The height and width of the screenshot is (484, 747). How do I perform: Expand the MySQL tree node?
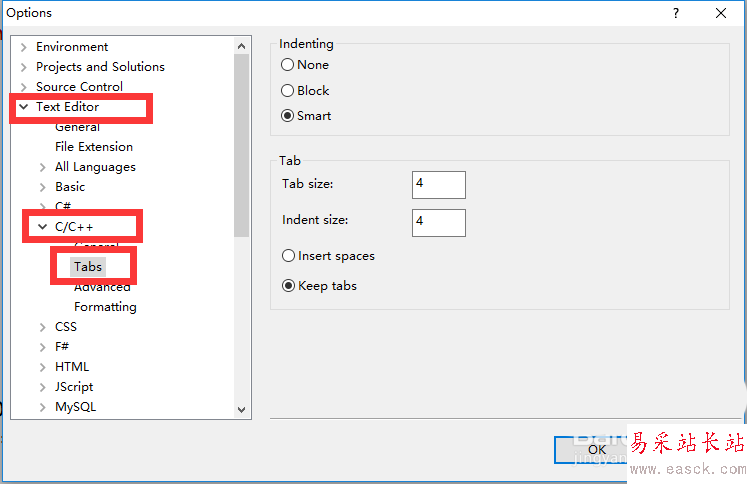click(42, 407)
